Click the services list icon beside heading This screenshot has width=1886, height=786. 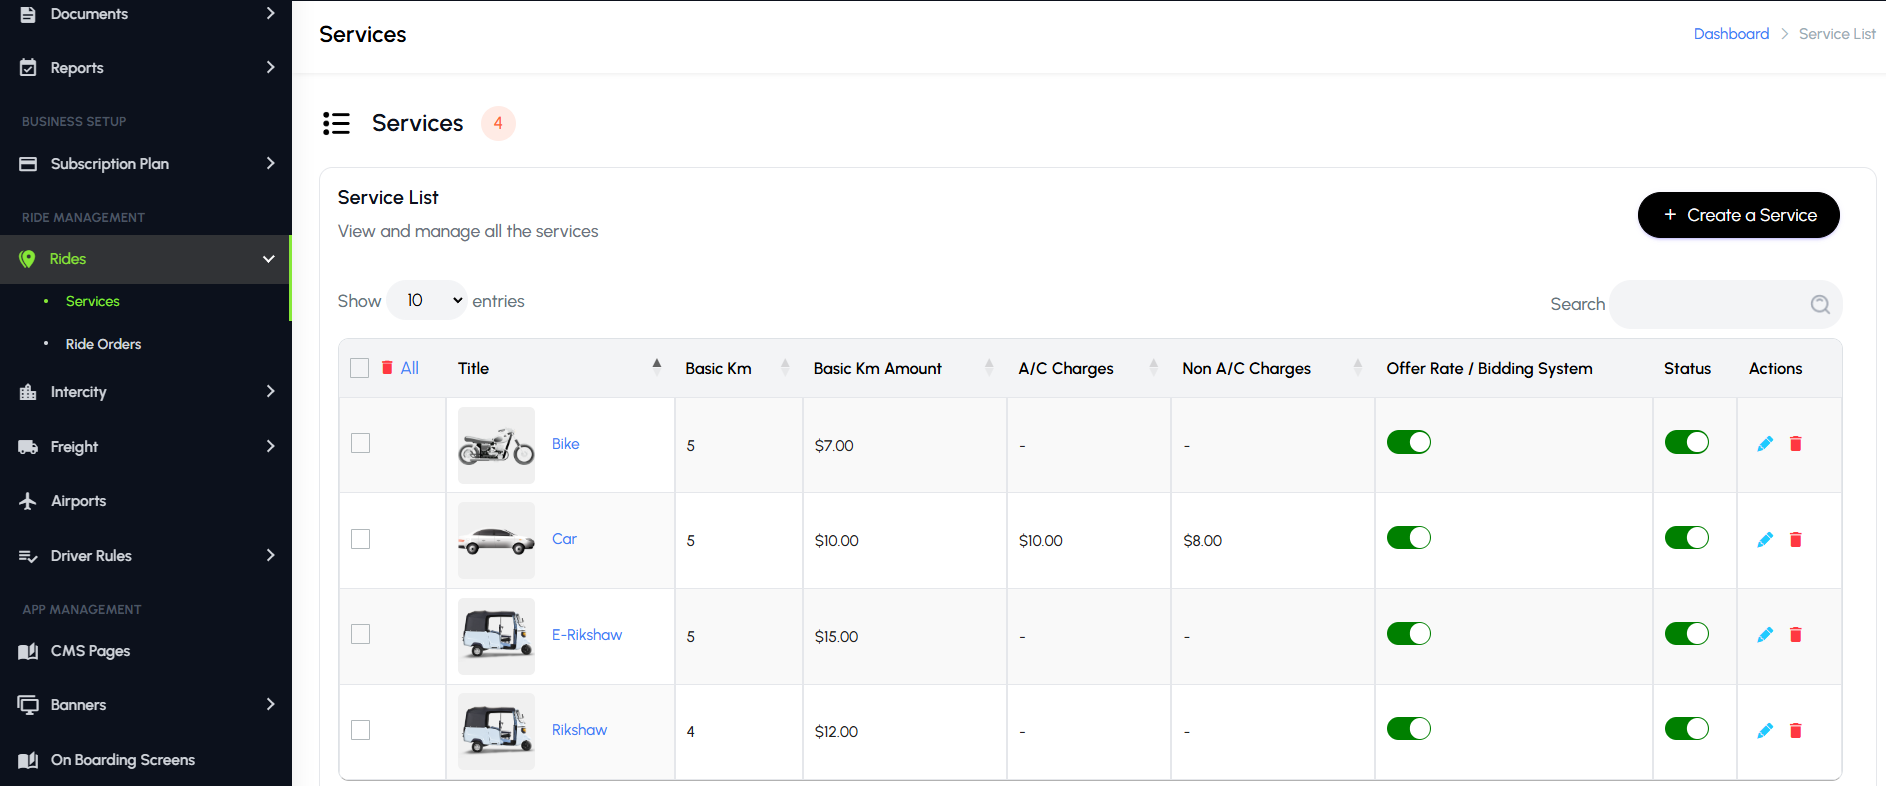tap(336, 123)
